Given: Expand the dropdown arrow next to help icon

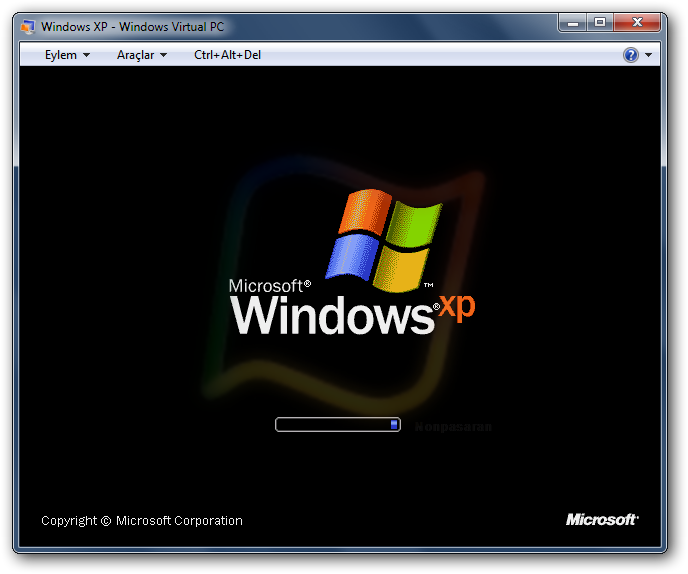Looking at the screenshot, I should [649, 55].
